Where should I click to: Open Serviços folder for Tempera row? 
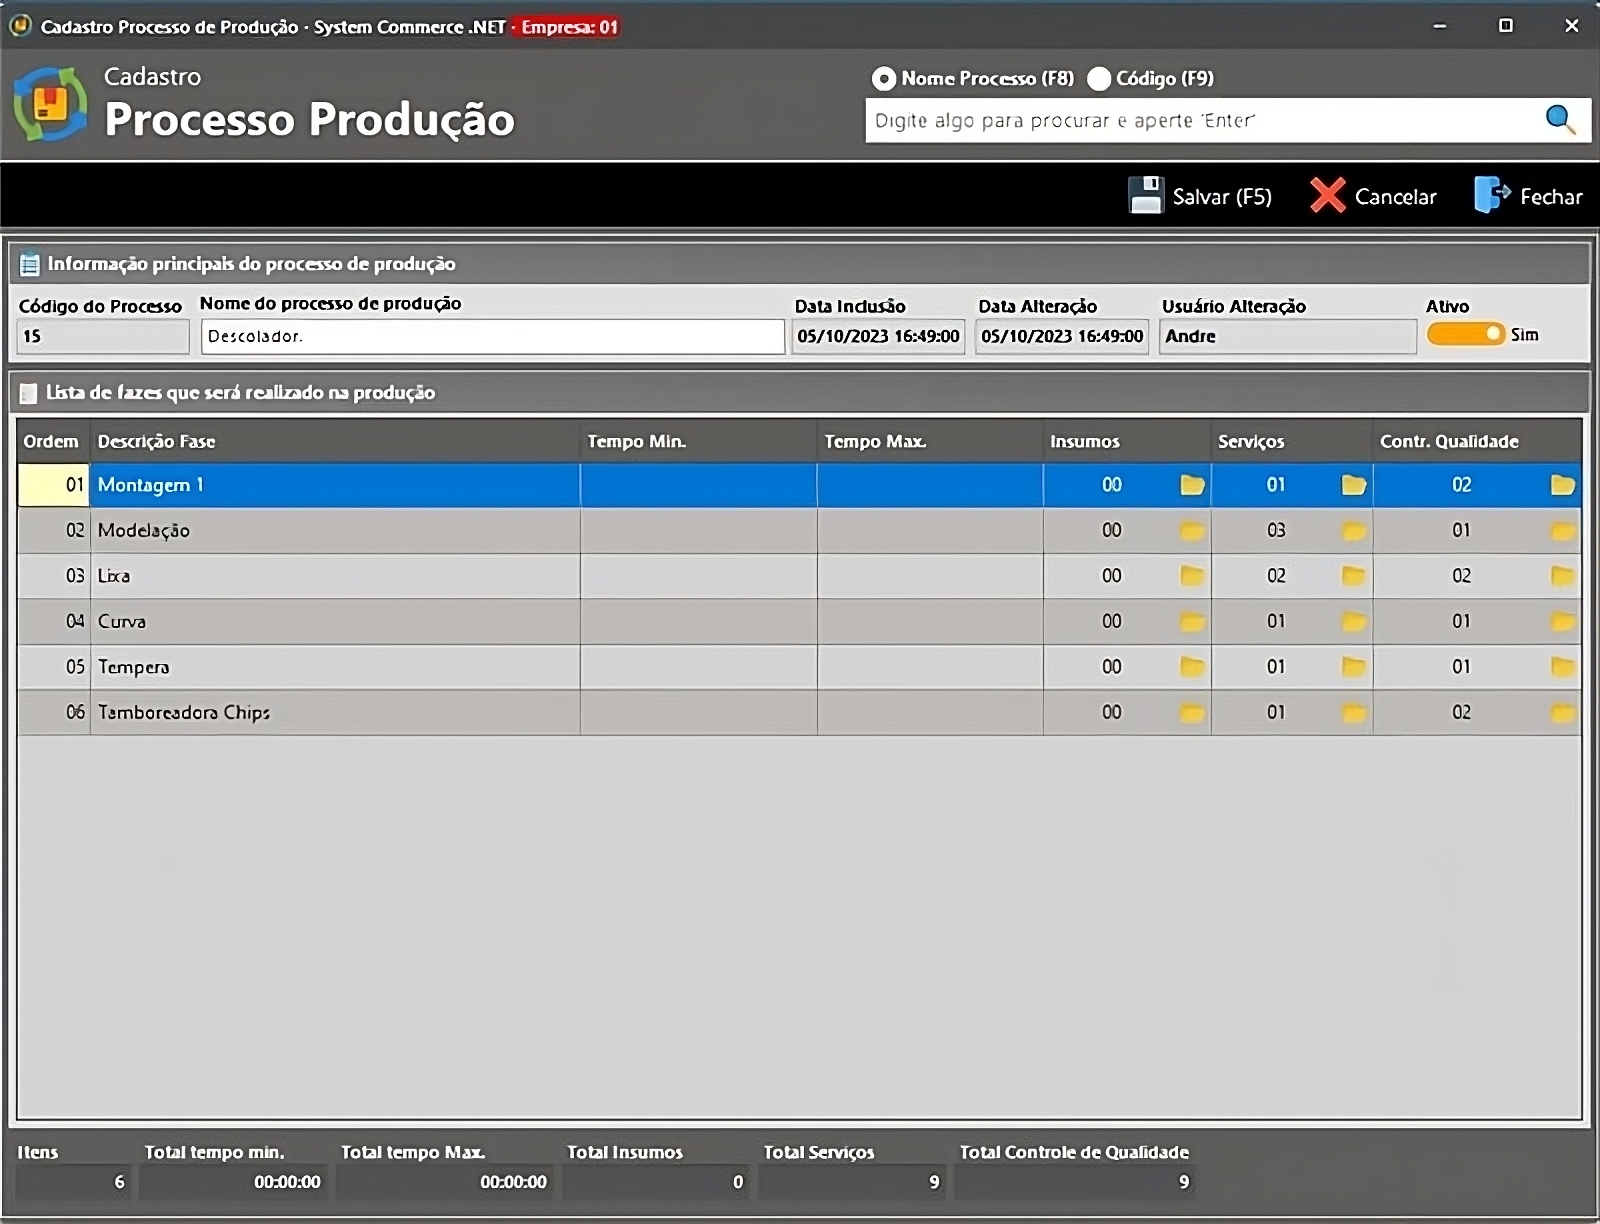coord(1353,667)
